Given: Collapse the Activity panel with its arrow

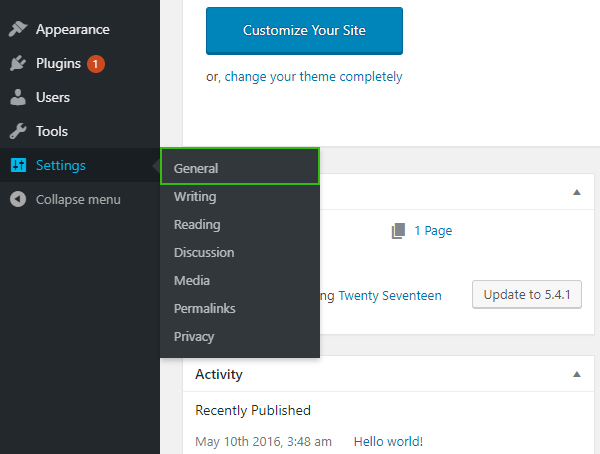Looking at the screenshot, I should click(x=576, y=375).
